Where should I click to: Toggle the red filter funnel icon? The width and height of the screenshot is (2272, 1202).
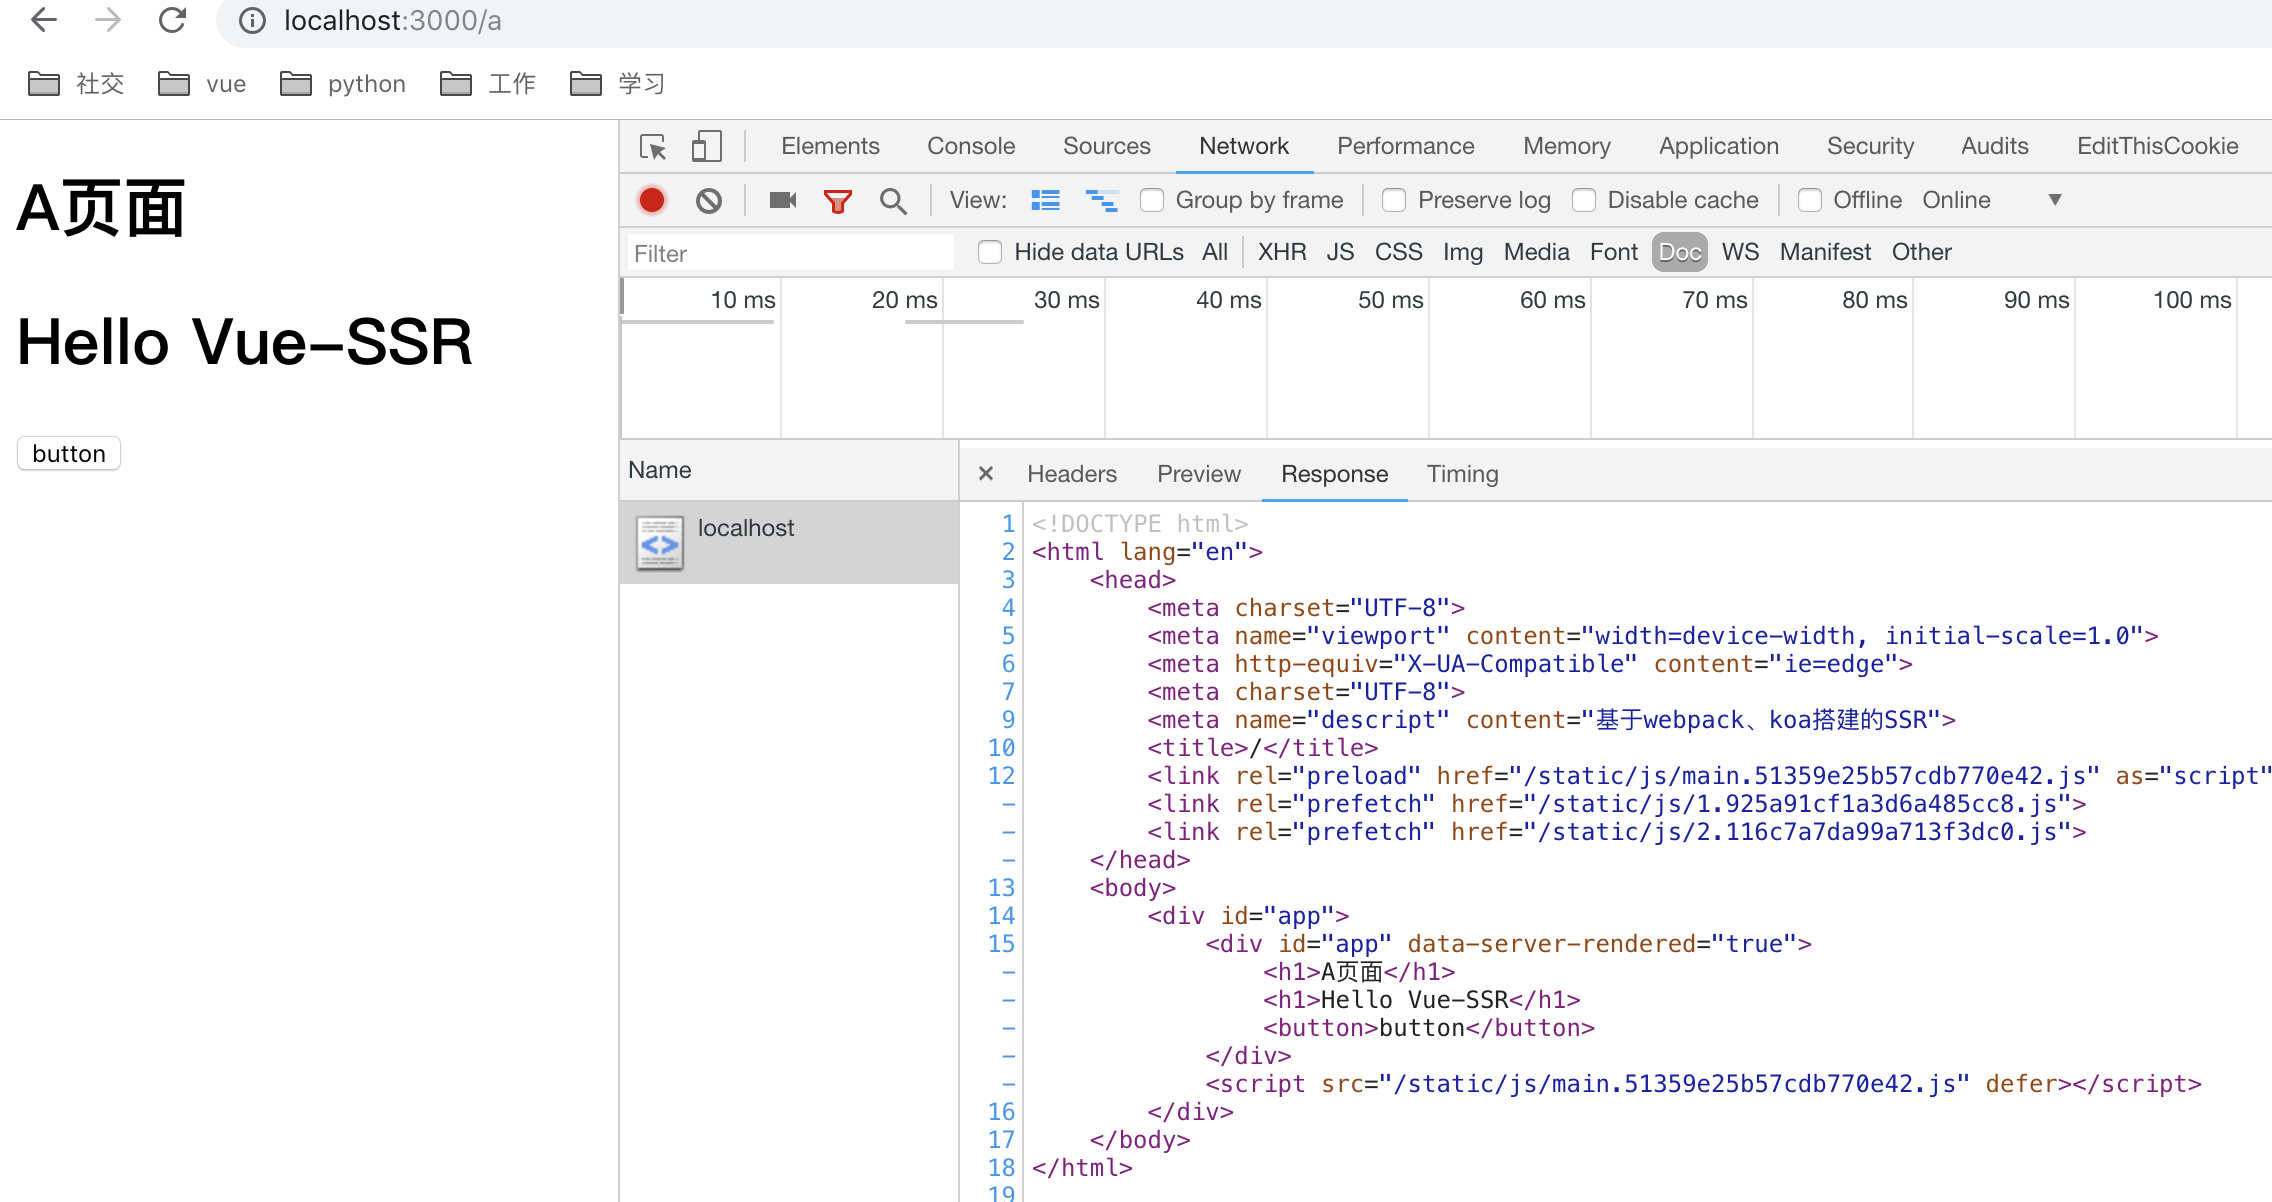pyautogui.click(x=837, y=201)
